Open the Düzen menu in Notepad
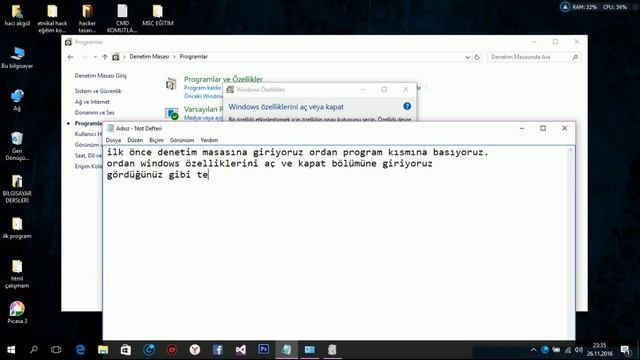 click(135, 140)
